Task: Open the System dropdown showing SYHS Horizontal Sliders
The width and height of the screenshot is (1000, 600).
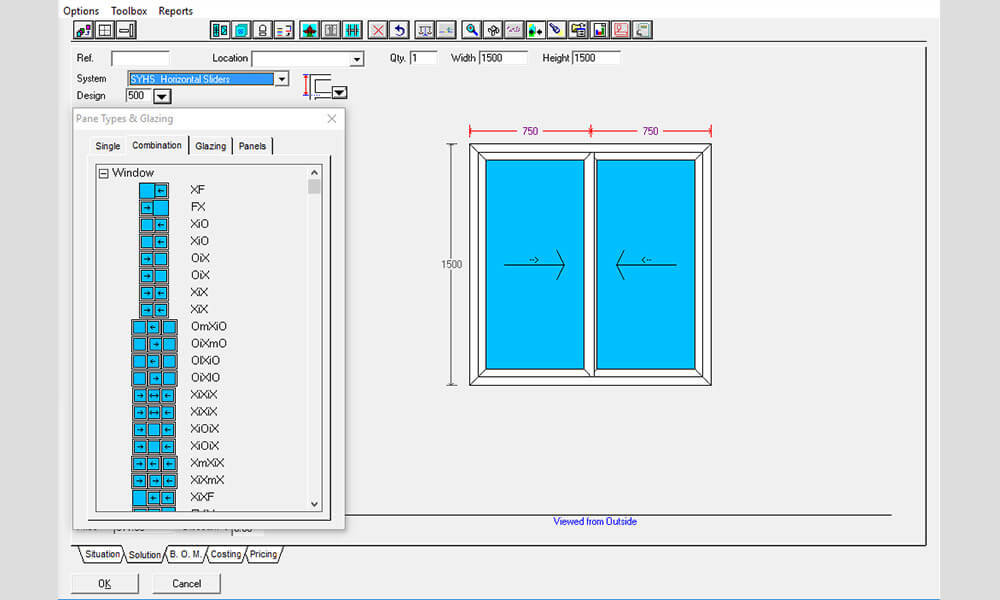Action: point(282,78)
